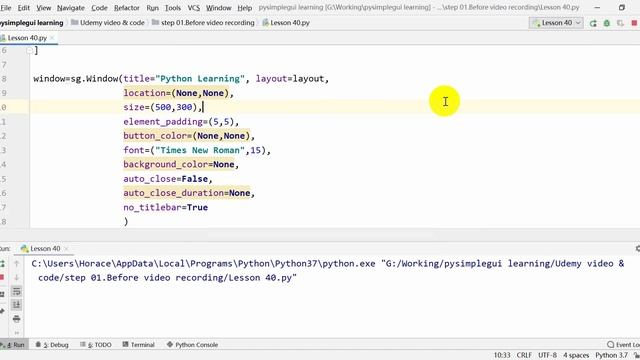
Task: Open the Event Log
Action: pyautogui.click(x=623, y=345)
